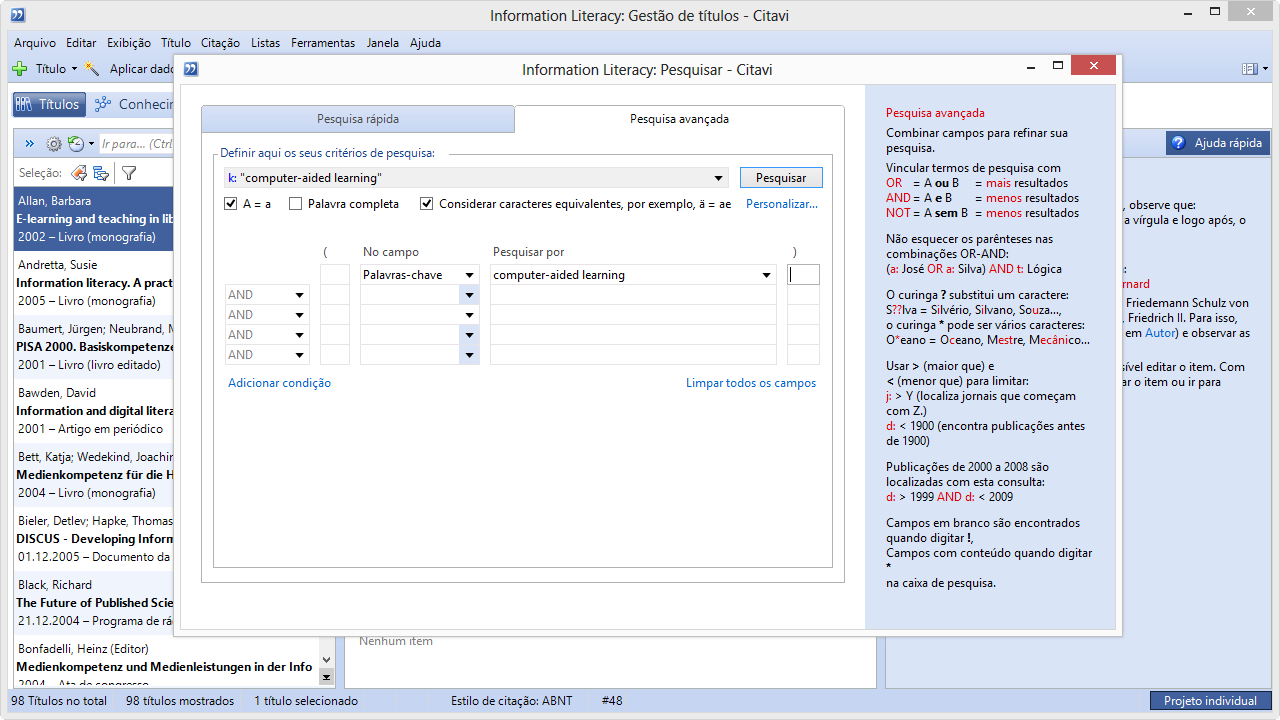
Task: Click the Adicionar condição link
Action: [279, 383]
